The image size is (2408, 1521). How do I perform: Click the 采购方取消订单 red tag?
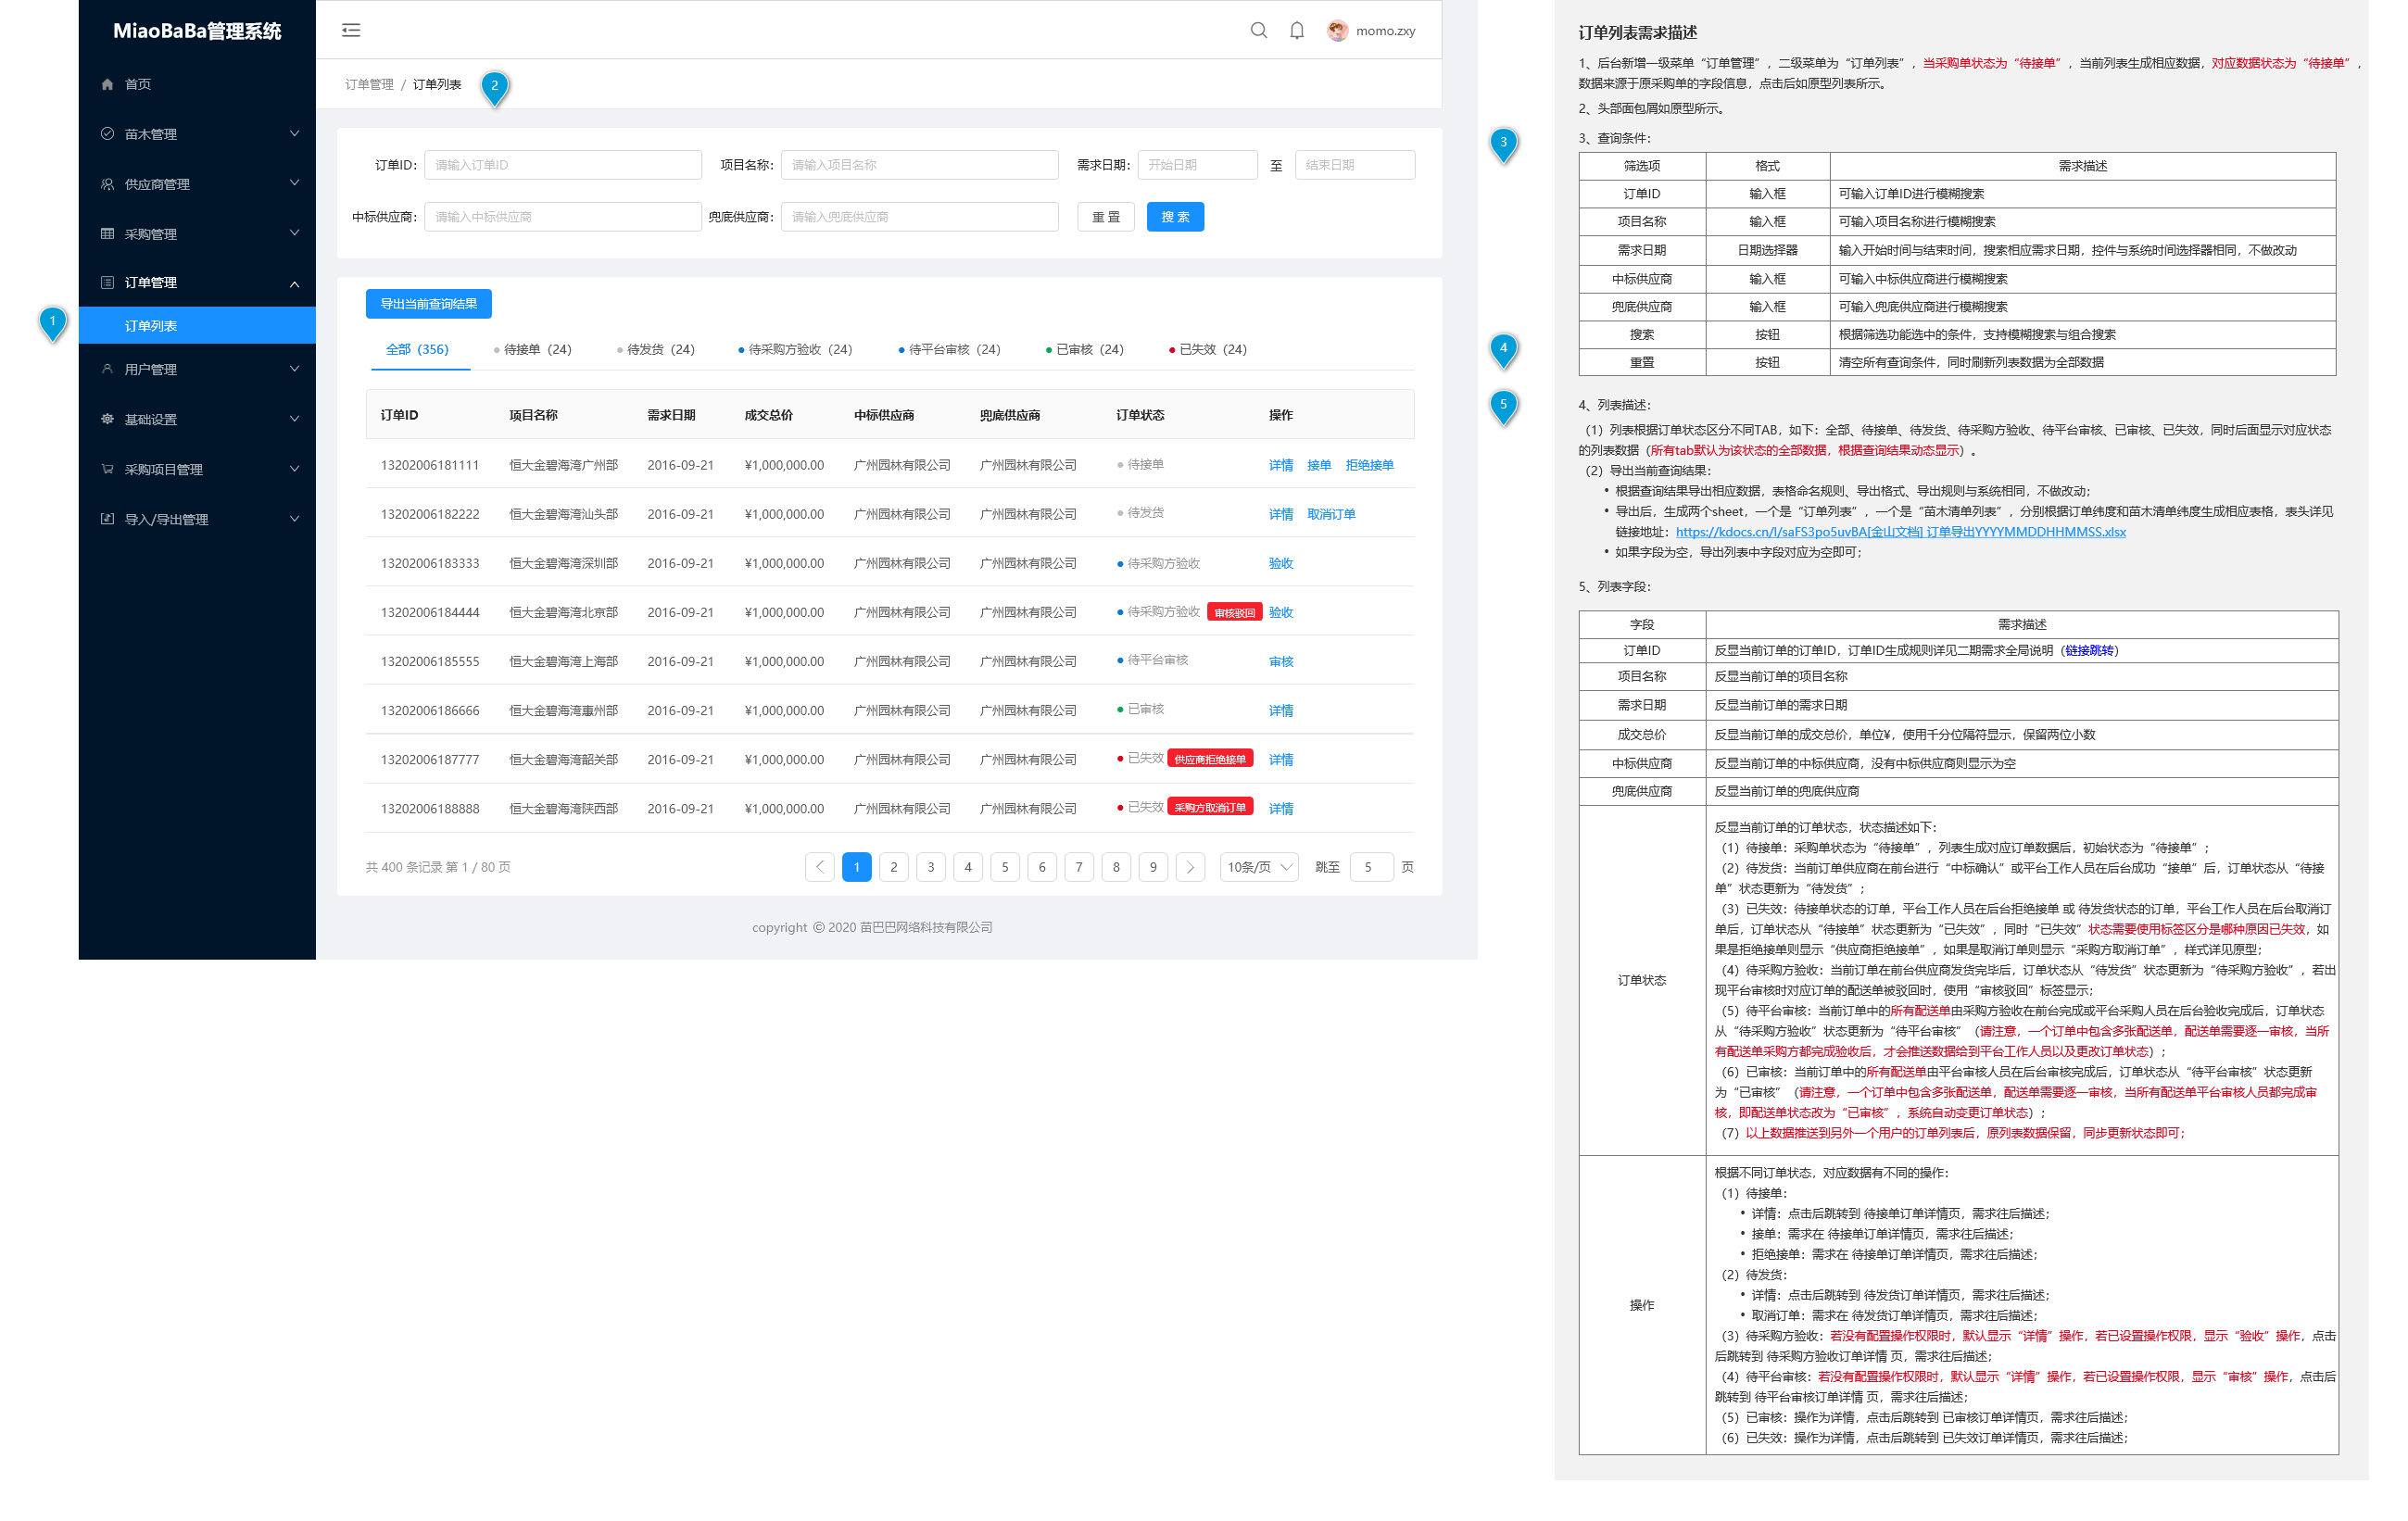[1210, 807]
